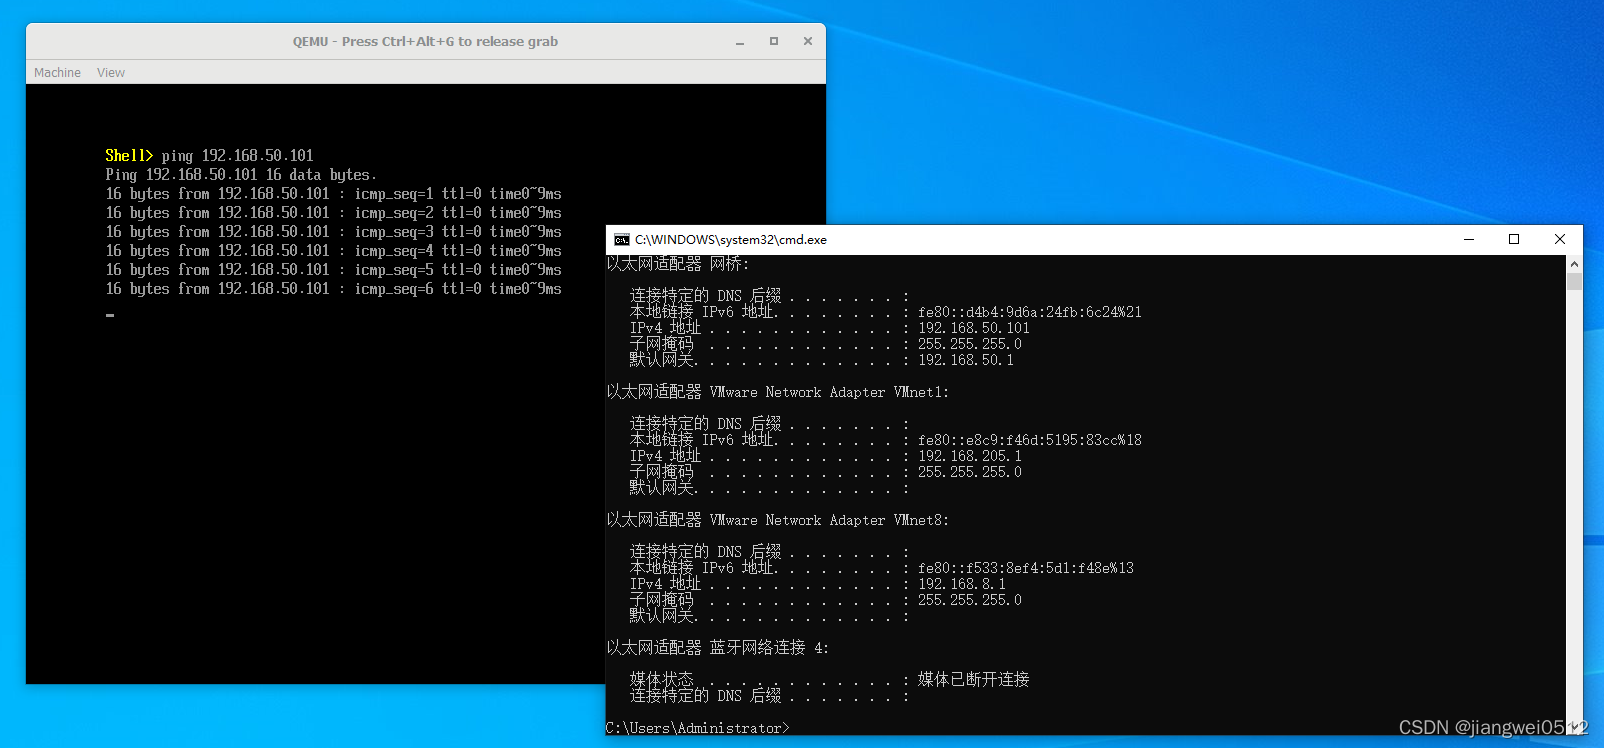1604x748 pixels.
Task: Click the empty cmd scrollbar track
Action: 1574,500
